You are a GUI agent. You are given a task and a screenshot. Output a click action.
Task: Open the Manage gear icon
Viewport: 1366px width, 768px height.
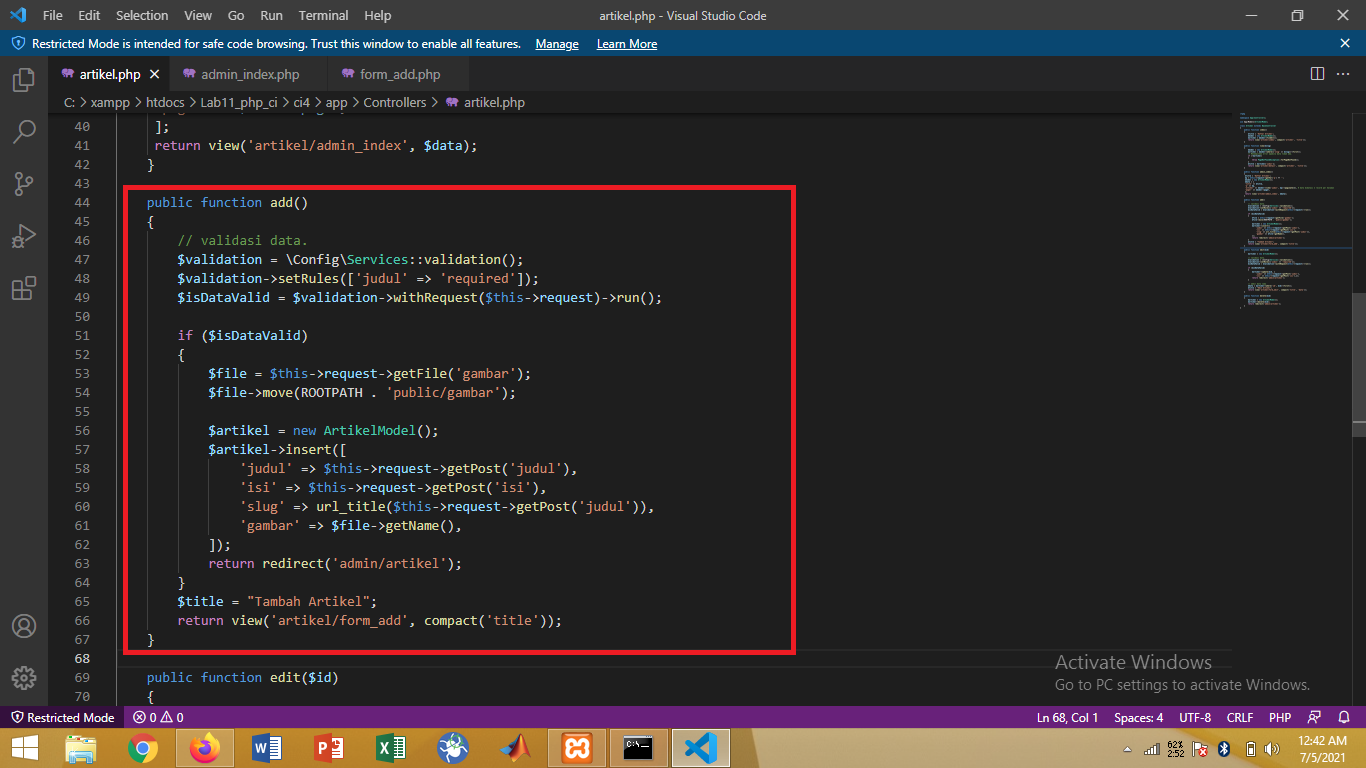click(x=23, y=676)
